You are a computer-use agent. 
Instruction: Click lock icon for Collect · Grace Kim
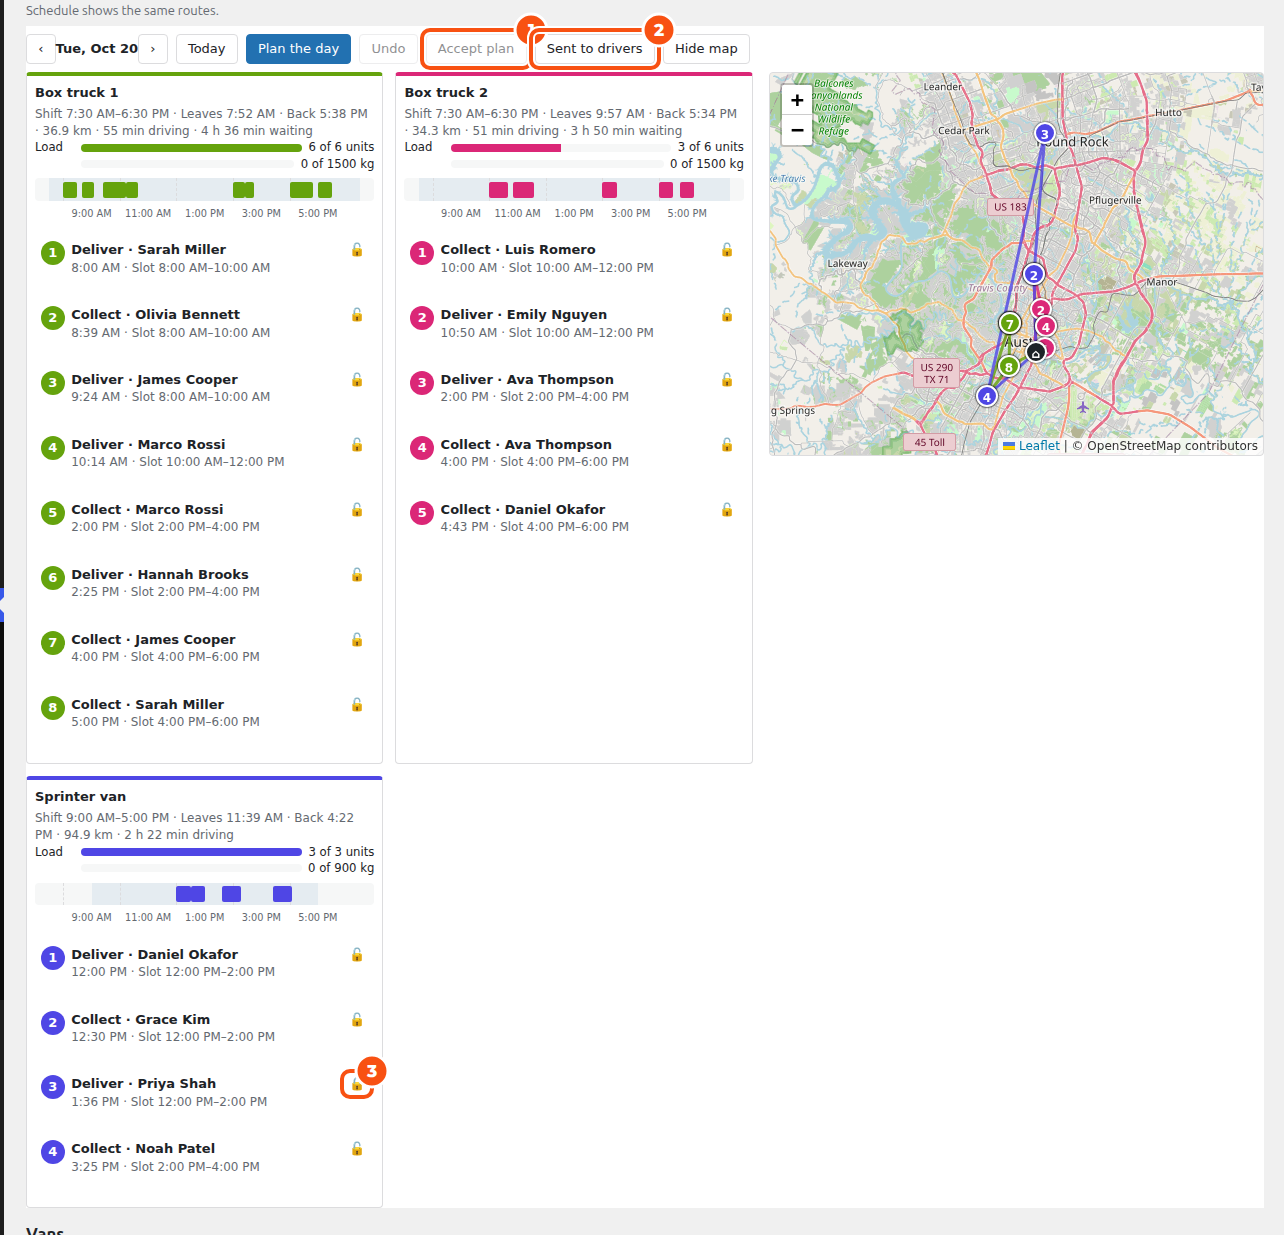tap(357, 1020)
